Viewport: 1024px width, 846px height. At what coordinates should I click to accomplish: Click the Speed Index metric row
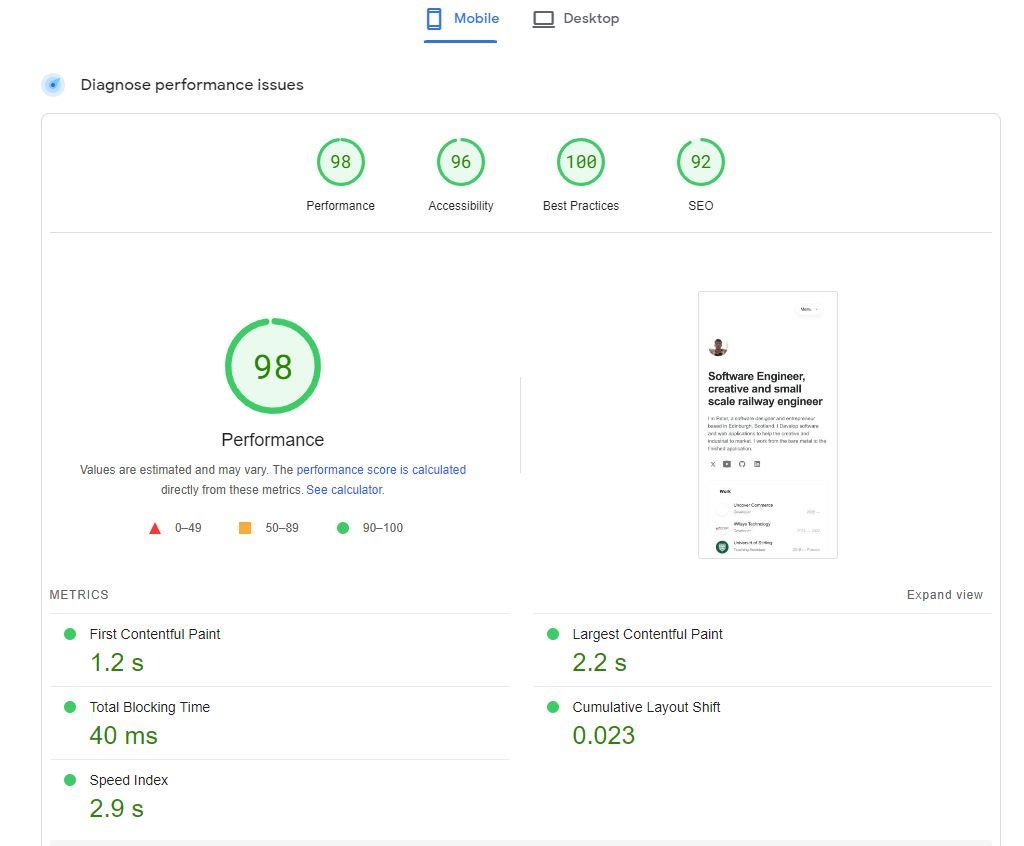(x=280, y=796)
